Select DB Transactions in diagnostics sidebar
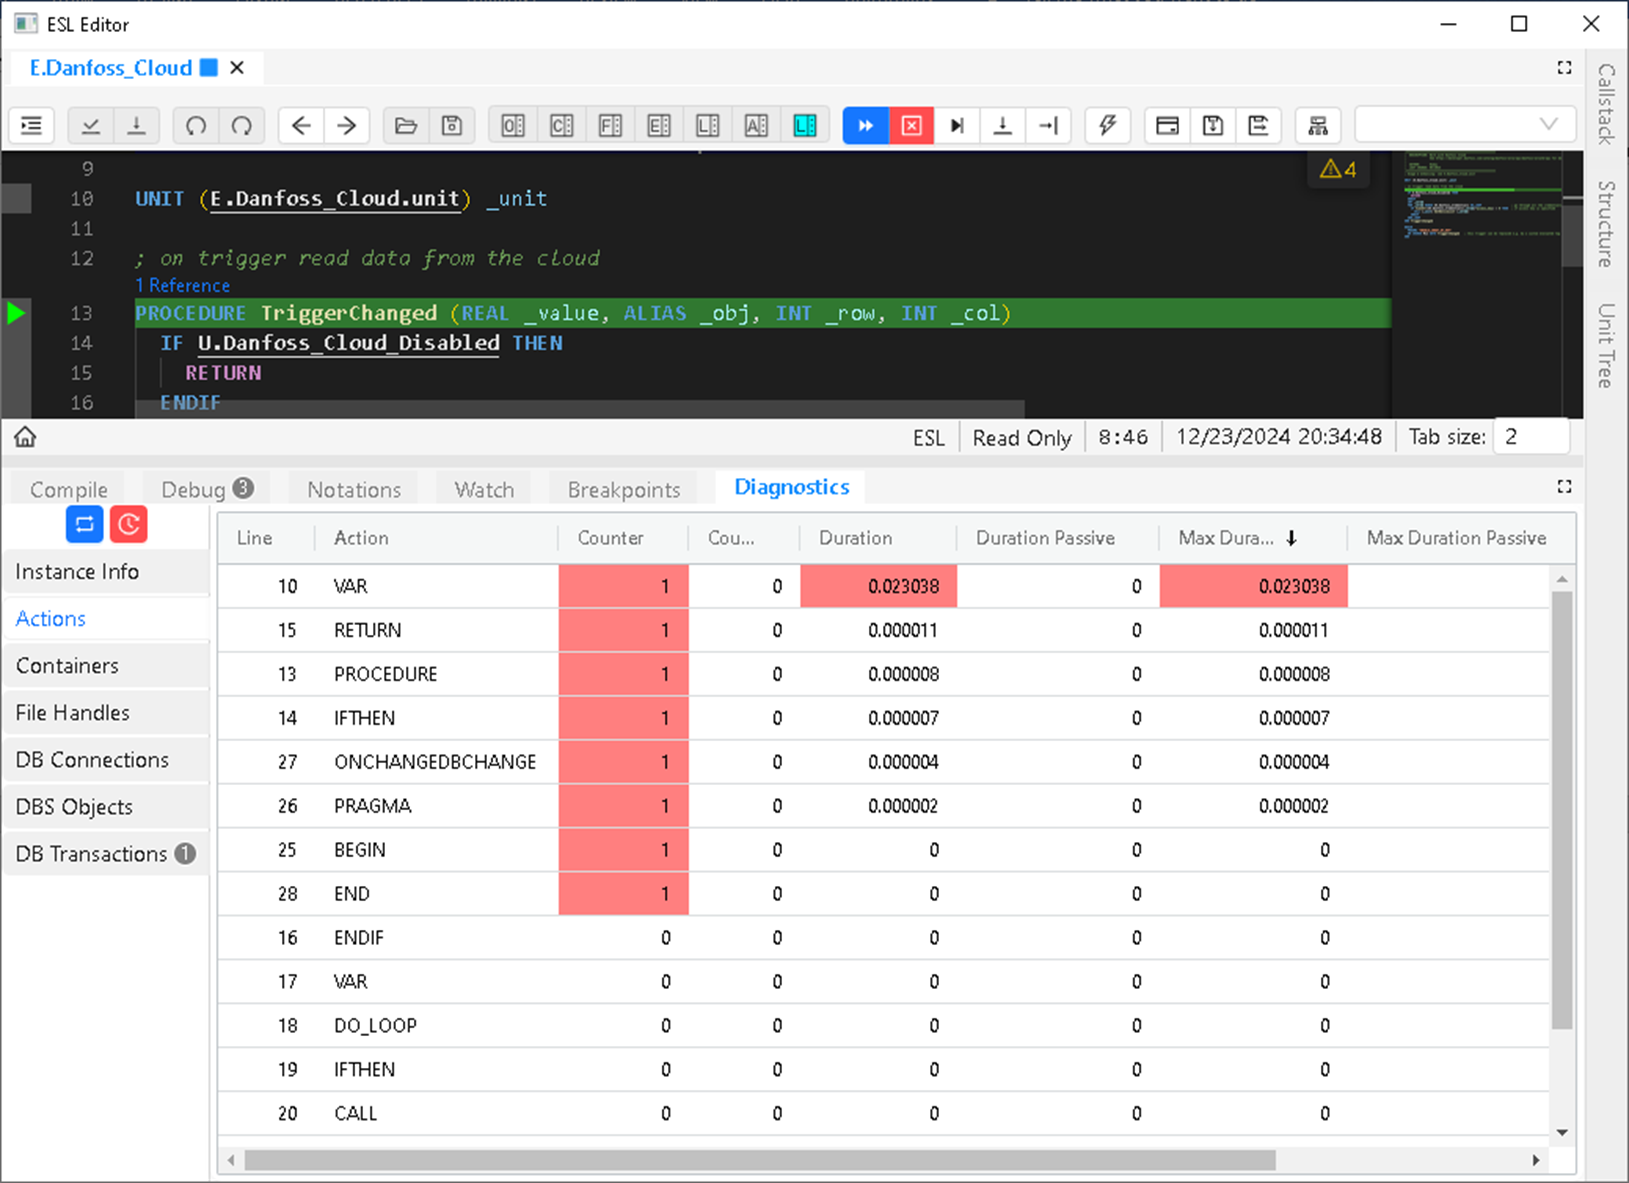The width and height of the screenshot is (1629, 1183). [106, 854]
